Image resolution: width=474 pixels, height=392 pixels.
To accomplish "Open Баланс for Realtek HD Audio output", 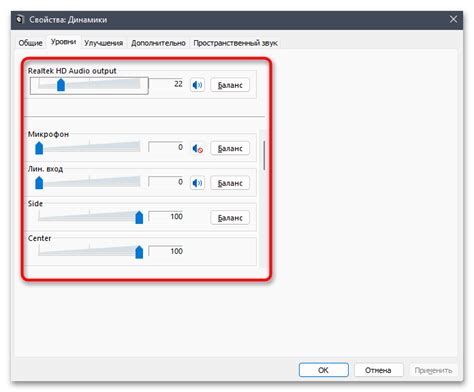I will pos(230,85).
